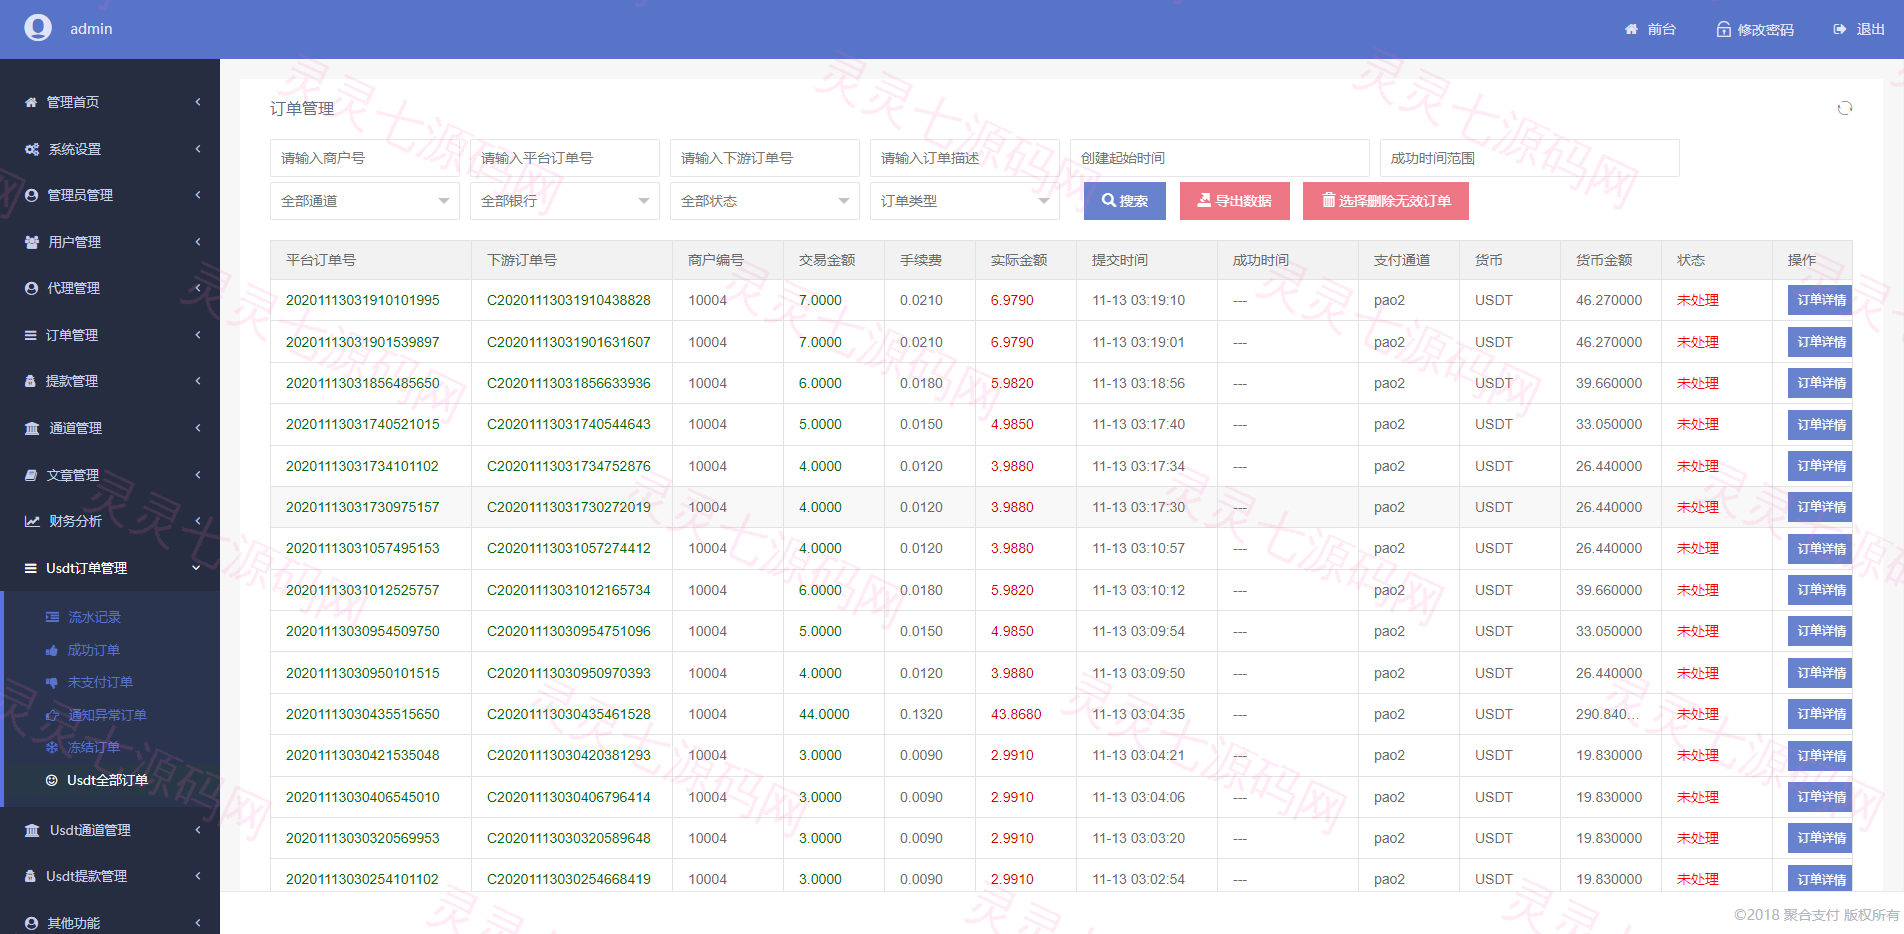Screen dimensions: 1904x934
Task: Click the 成功时间范围 date field
Action: [1530, 158]
